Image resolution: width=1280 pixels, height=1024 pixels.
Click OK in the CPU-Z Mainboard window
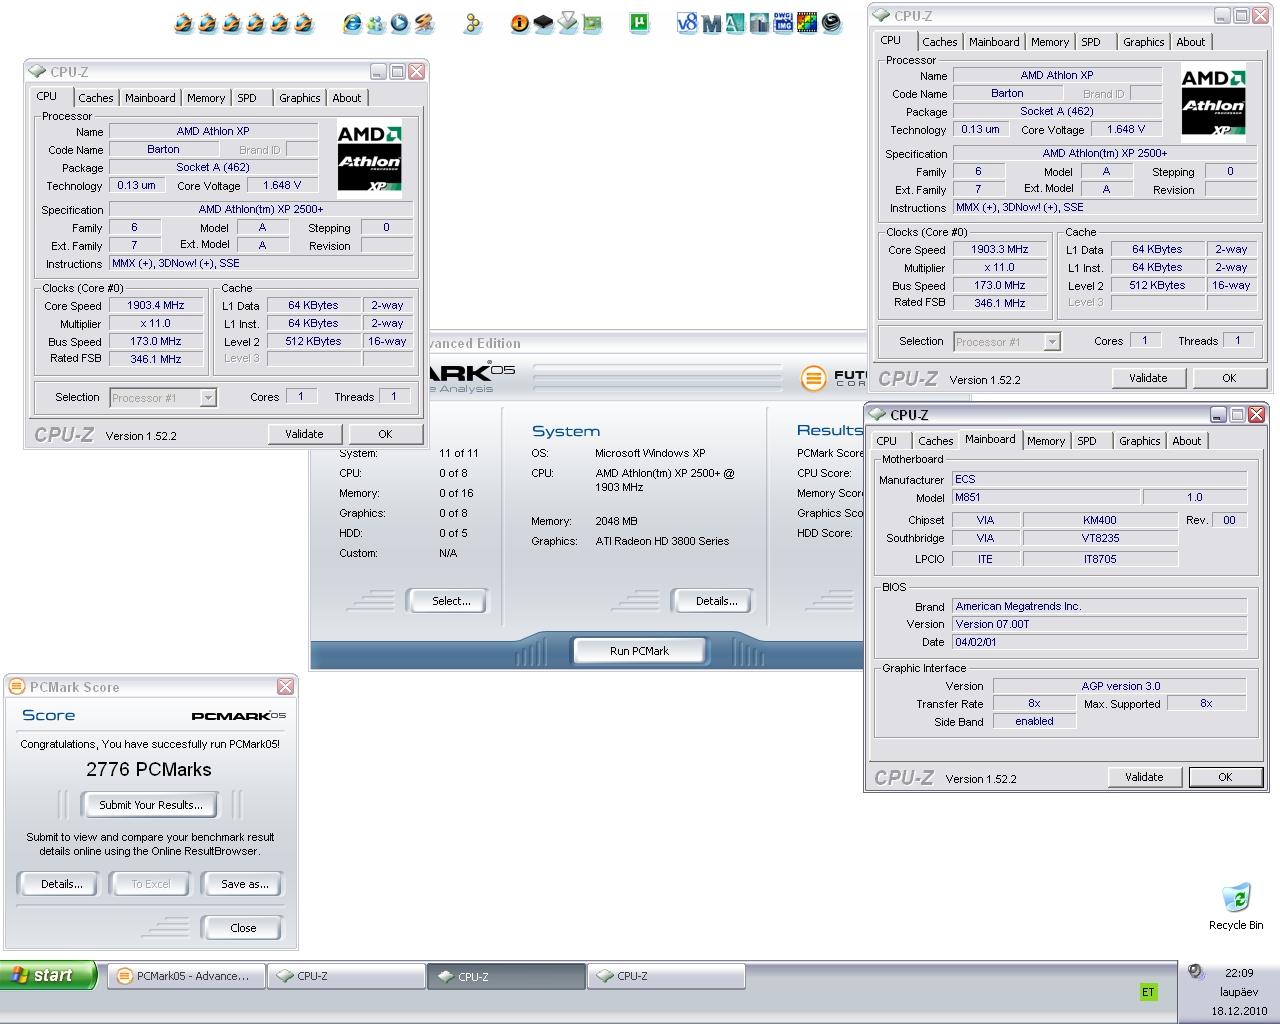(1225, 777)
